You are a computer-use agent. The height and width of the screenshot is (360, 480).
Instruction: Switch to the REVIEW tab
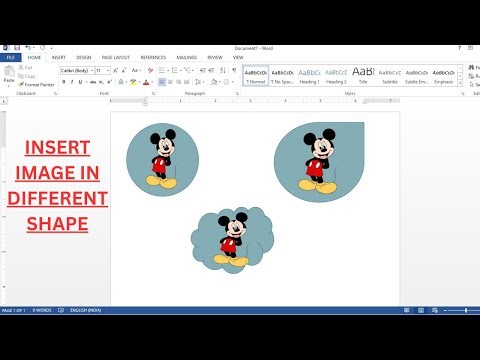(x=215, y=58)
